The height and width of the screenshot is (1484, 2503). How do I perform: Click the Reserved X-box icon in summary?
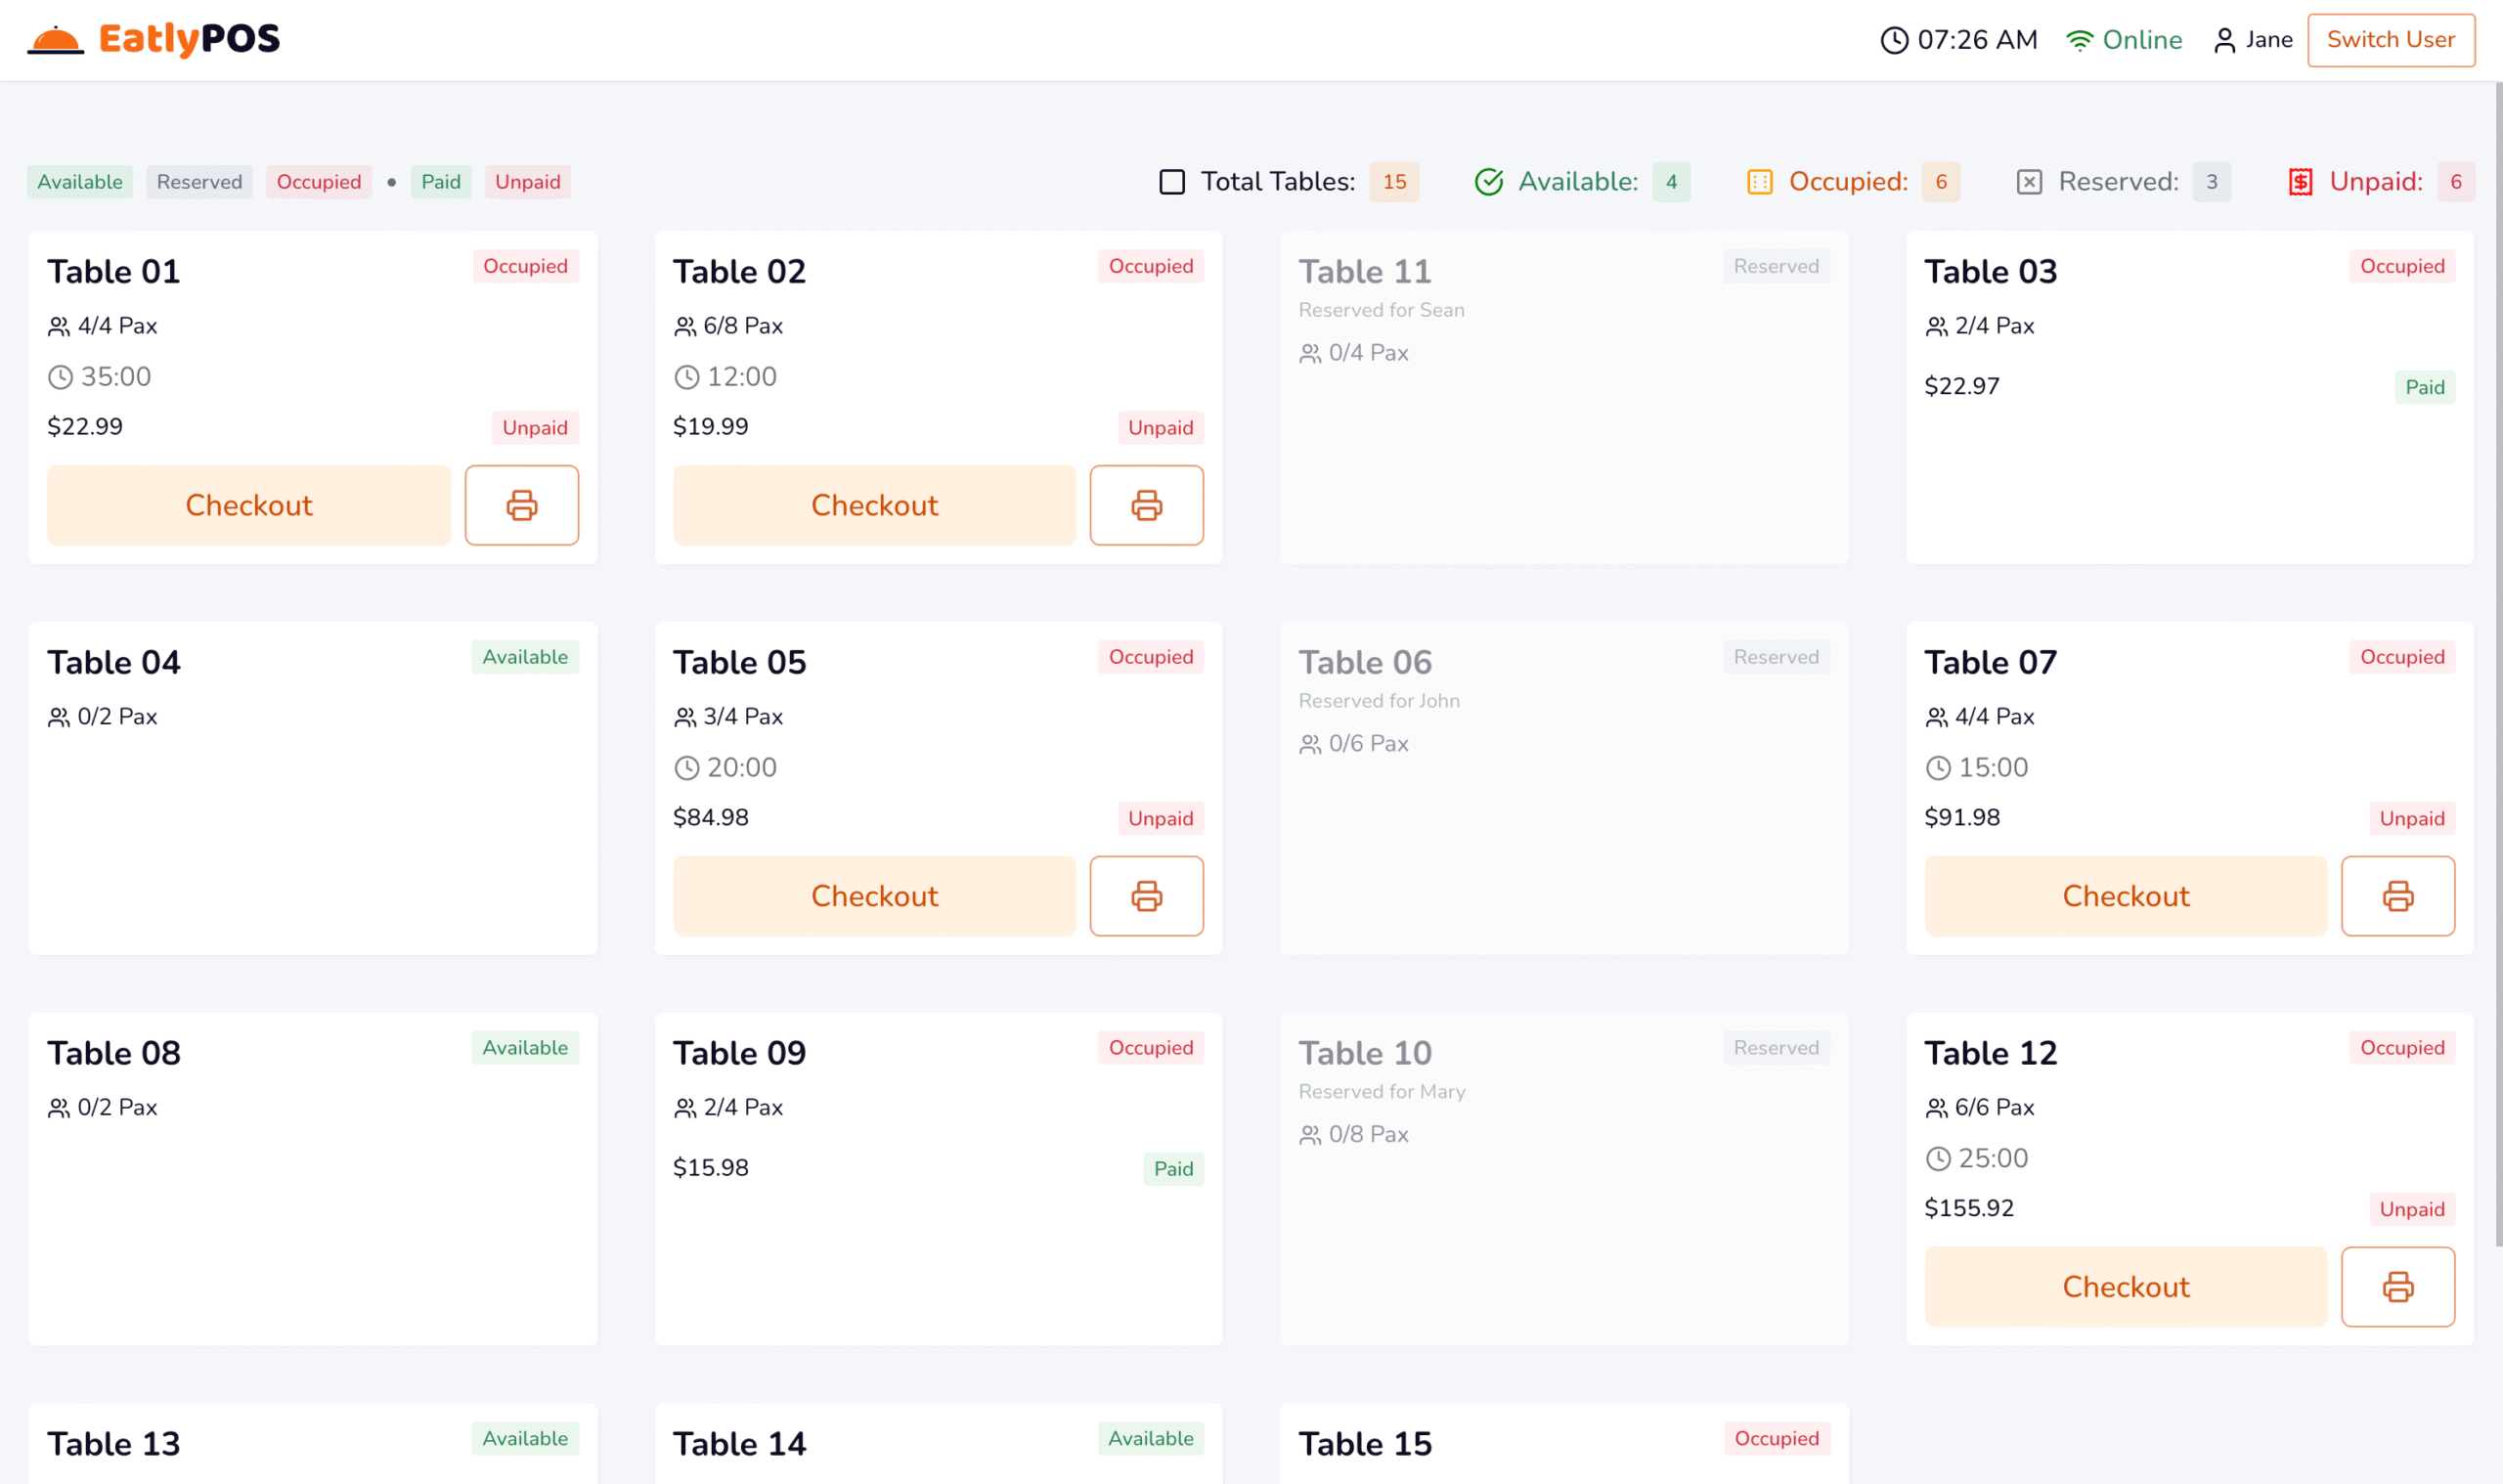tap(2029, 182)
